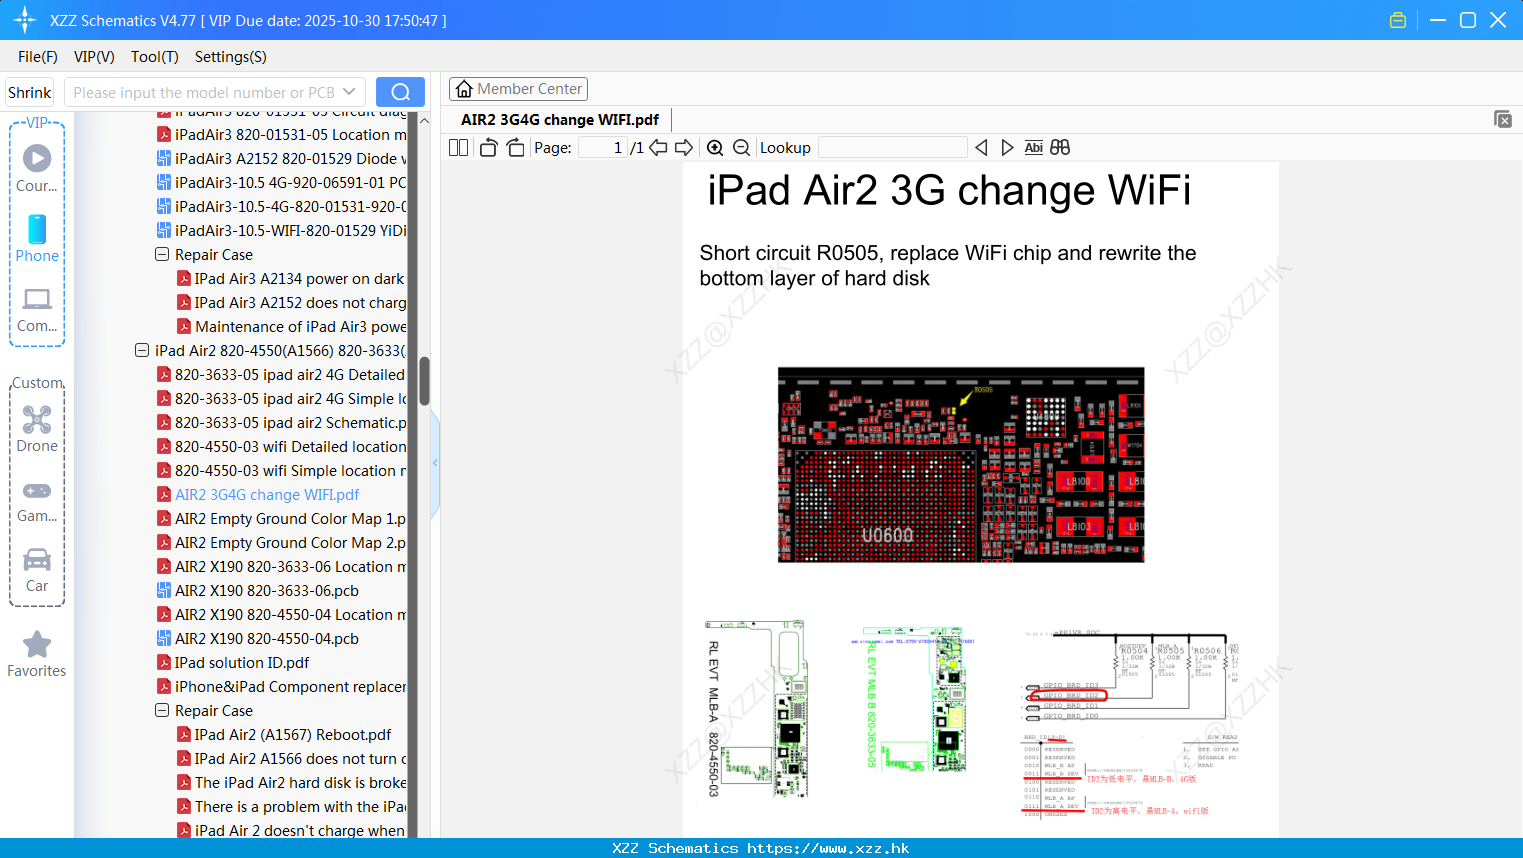Collapse the iPad Air2 Repair Case folder
The height and width of the screenshot is (858, 1523).
pyautogui.click(x=162, y=711)
